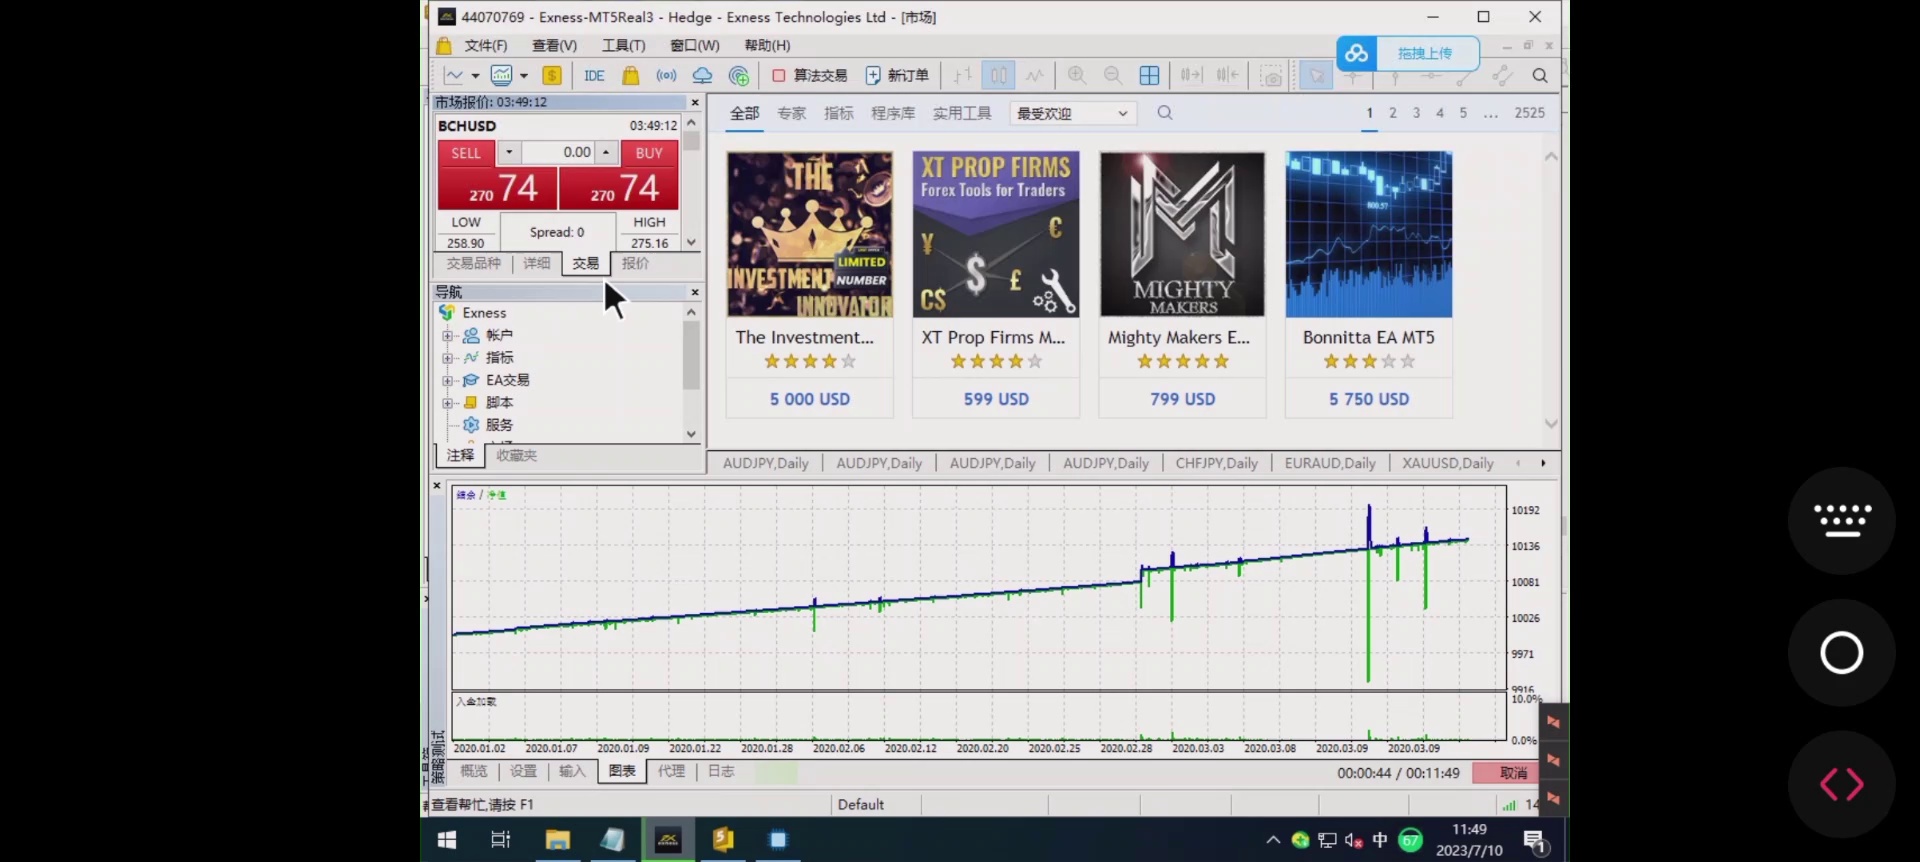Open the 窗口(W) menu
The height and width of the screenshot is (862, 1920).
tap(694, 46)
